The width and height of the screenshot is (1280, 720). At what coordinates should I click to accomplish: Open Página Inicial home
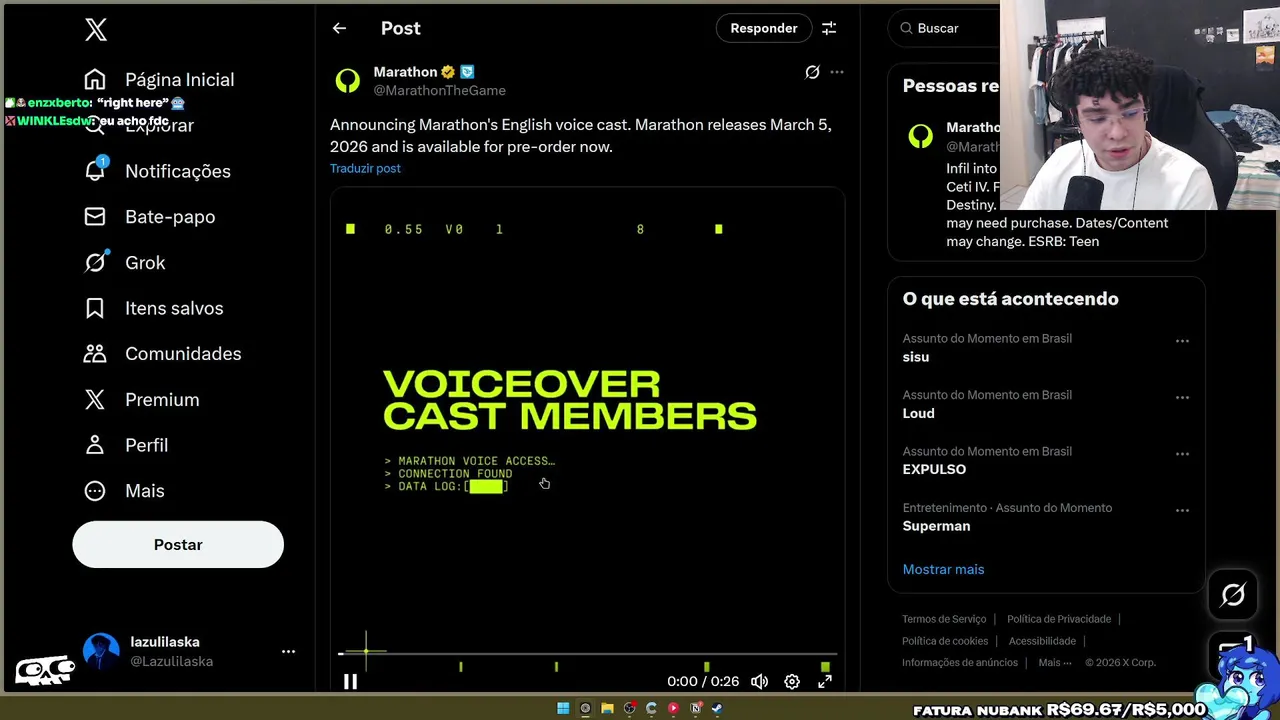(x=159, y=80)
